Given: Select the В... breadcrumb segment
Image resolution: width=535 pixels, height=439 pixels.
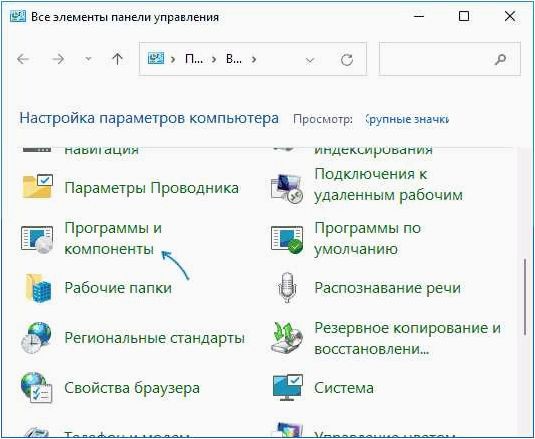Looking at the screenshot, I should coord(234,59).
